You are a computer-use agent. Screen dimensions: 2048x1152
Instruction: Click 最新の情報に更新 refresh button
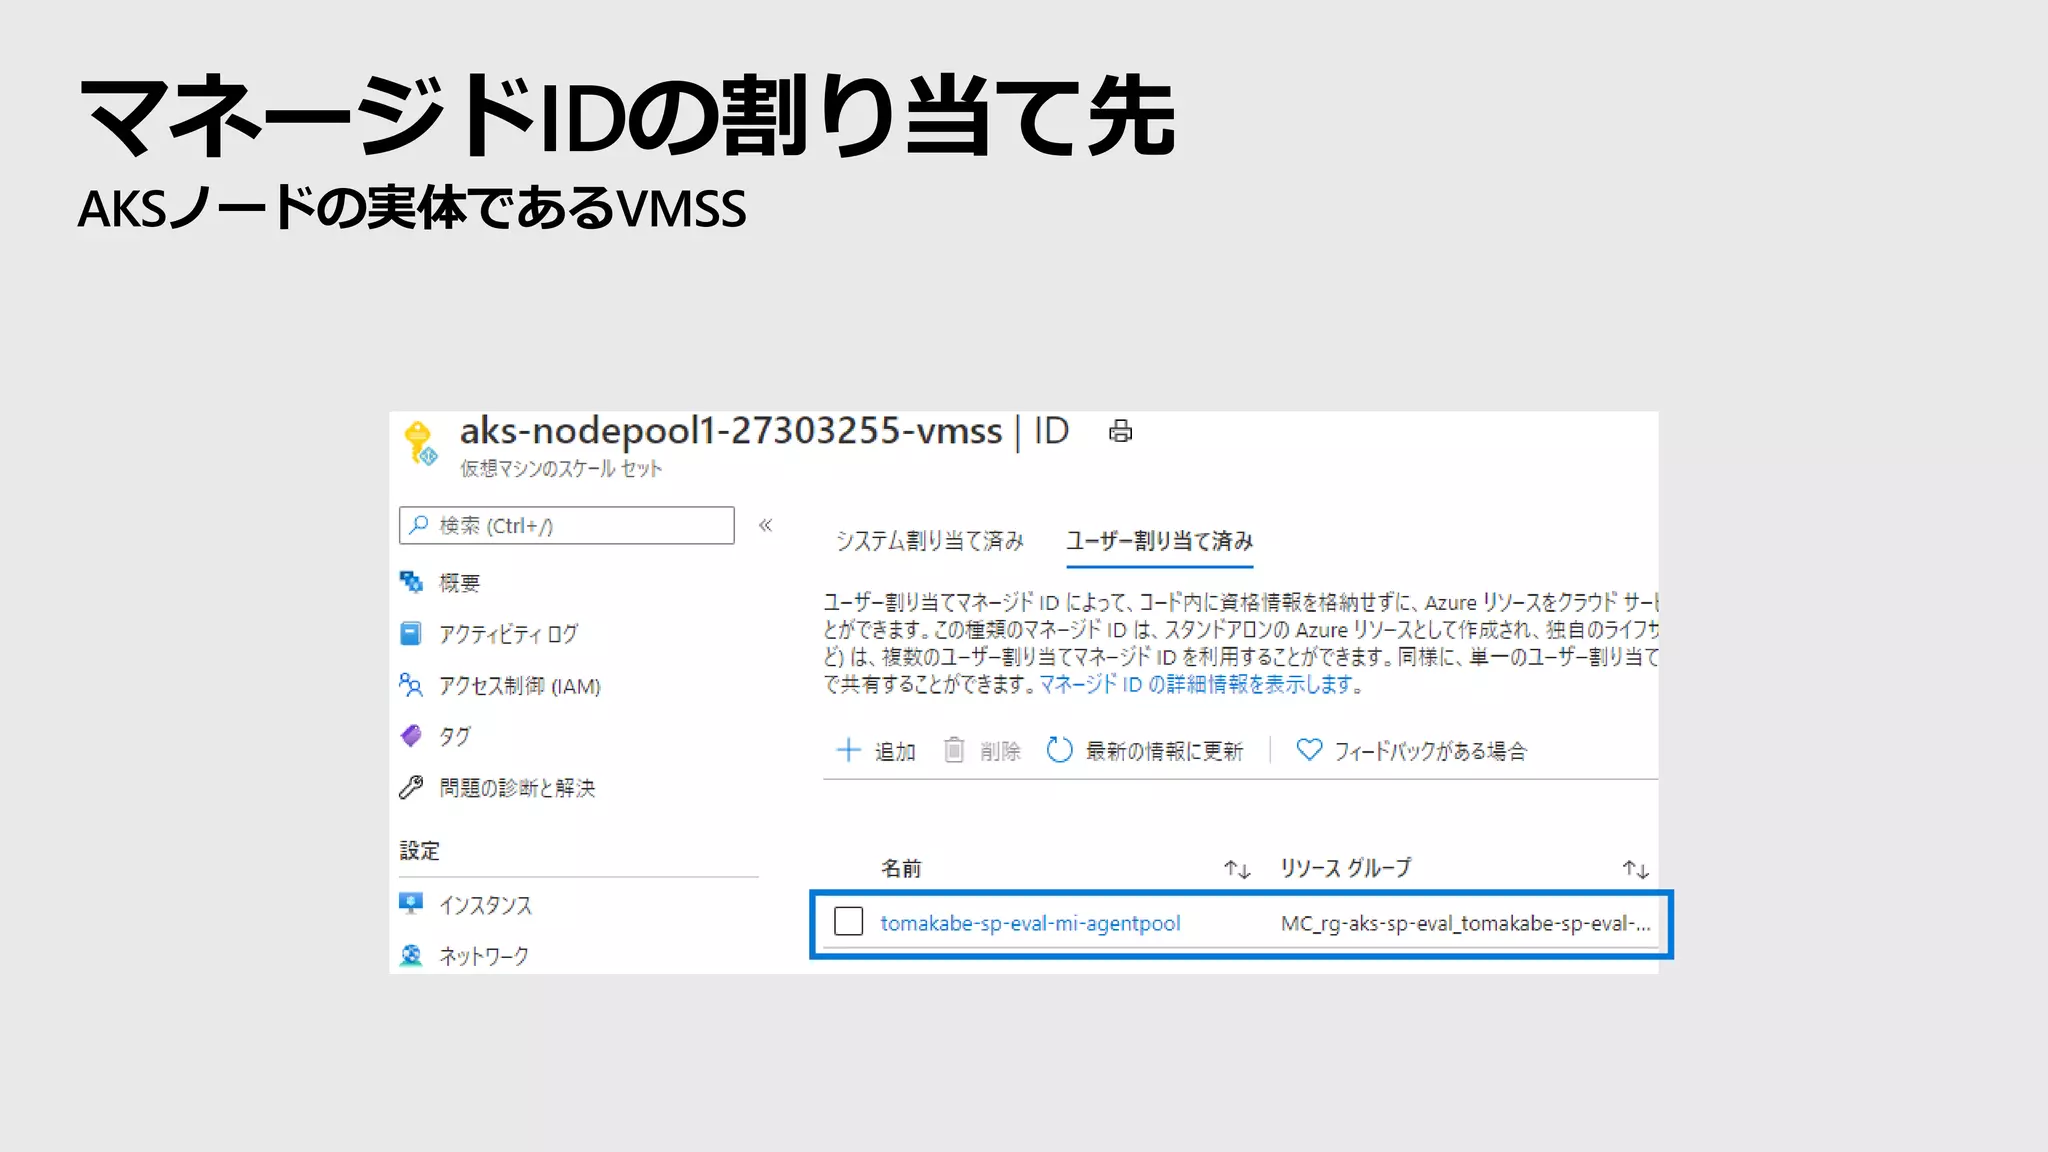[x=1144, y=750]
